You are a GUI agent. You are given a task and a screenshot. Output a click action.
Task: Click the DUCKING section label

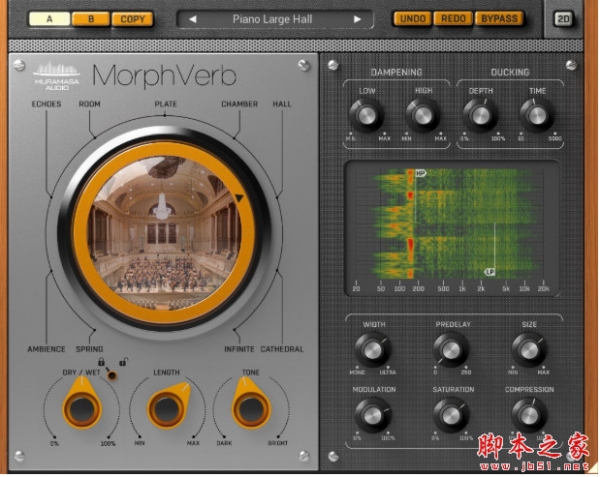pos(510,72)
